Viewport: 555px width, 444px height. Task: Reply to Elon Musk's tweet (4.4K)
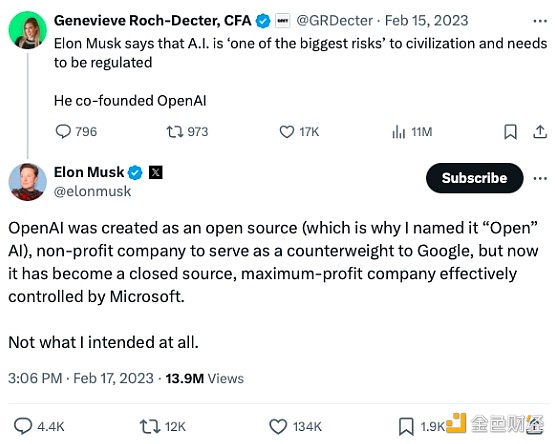tap(39, 426)
